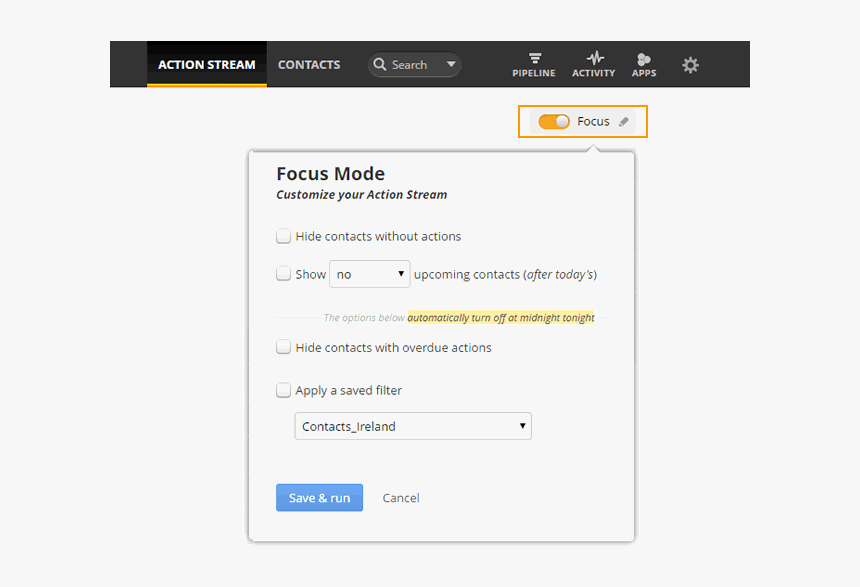The width and height of the screenshot is (860, 587).
Task: Open the Contacts_Ireland filter dropdown
Action: pyautogui.click(x=413, y=426)
